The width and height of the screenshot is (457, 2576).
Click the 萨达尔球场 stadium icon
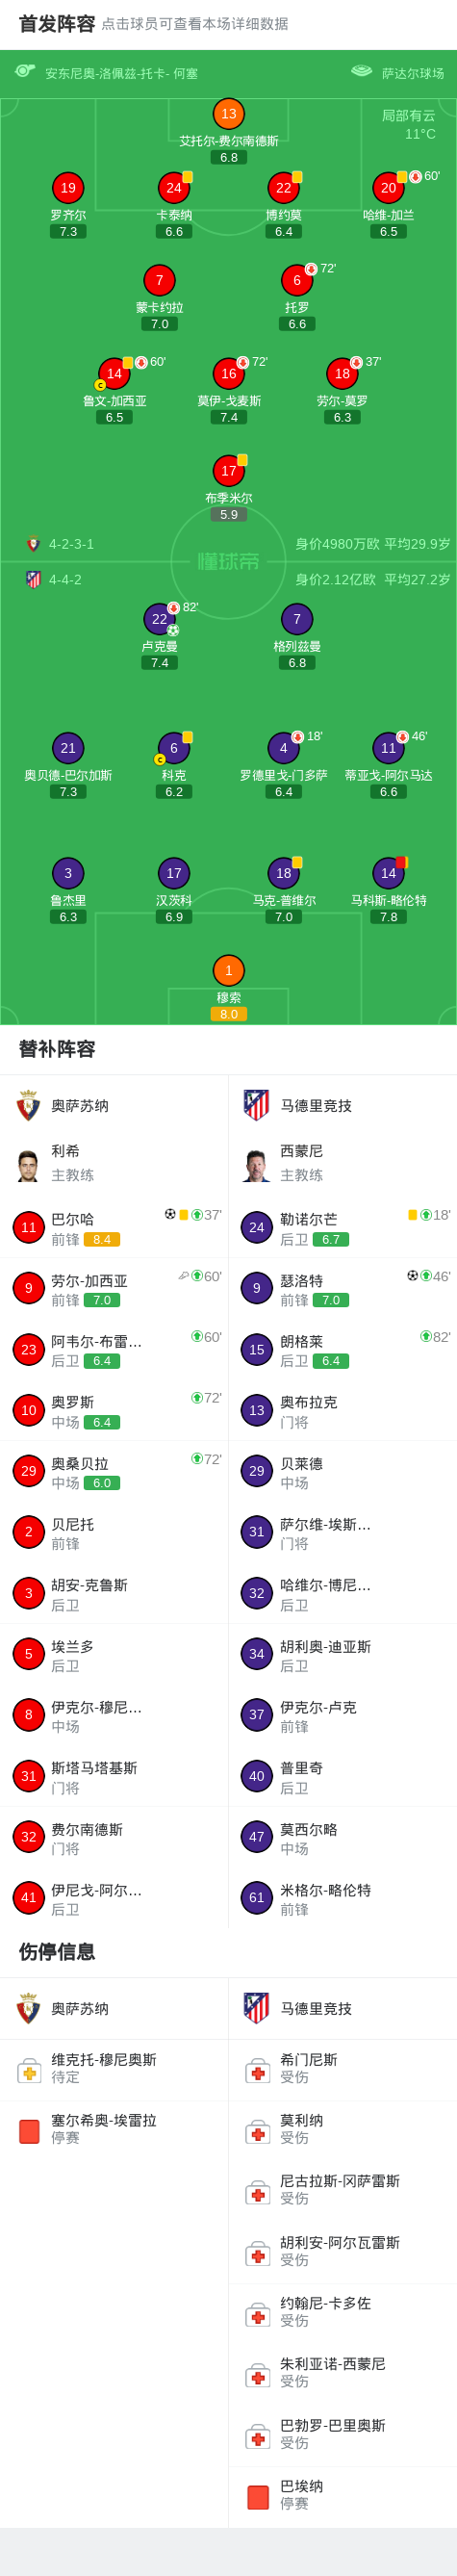(x=361, y=71)
